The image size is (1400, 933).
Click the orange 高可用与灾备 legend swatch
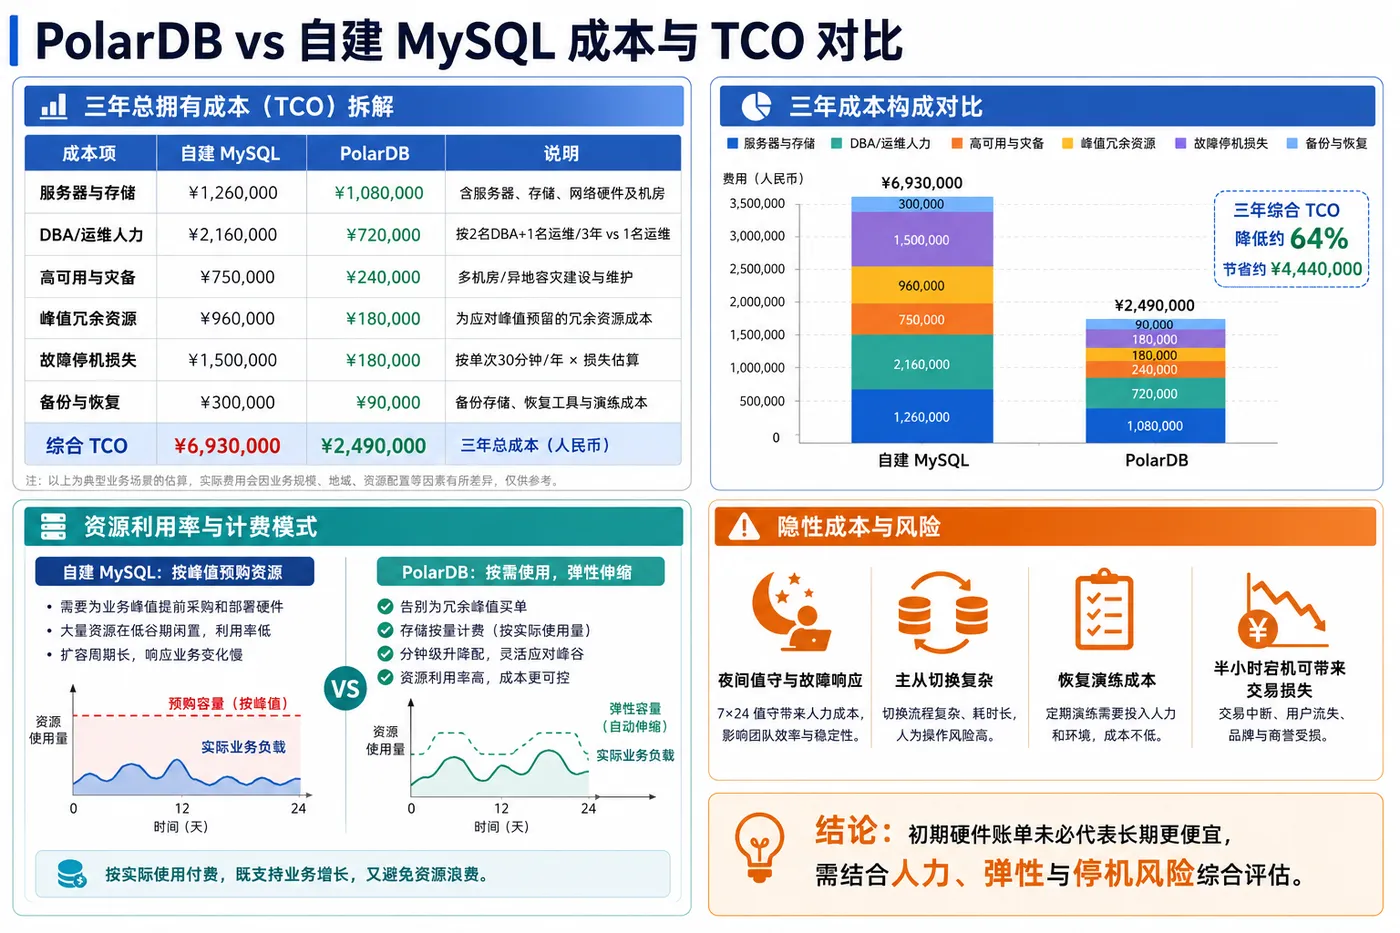point(957,143)
